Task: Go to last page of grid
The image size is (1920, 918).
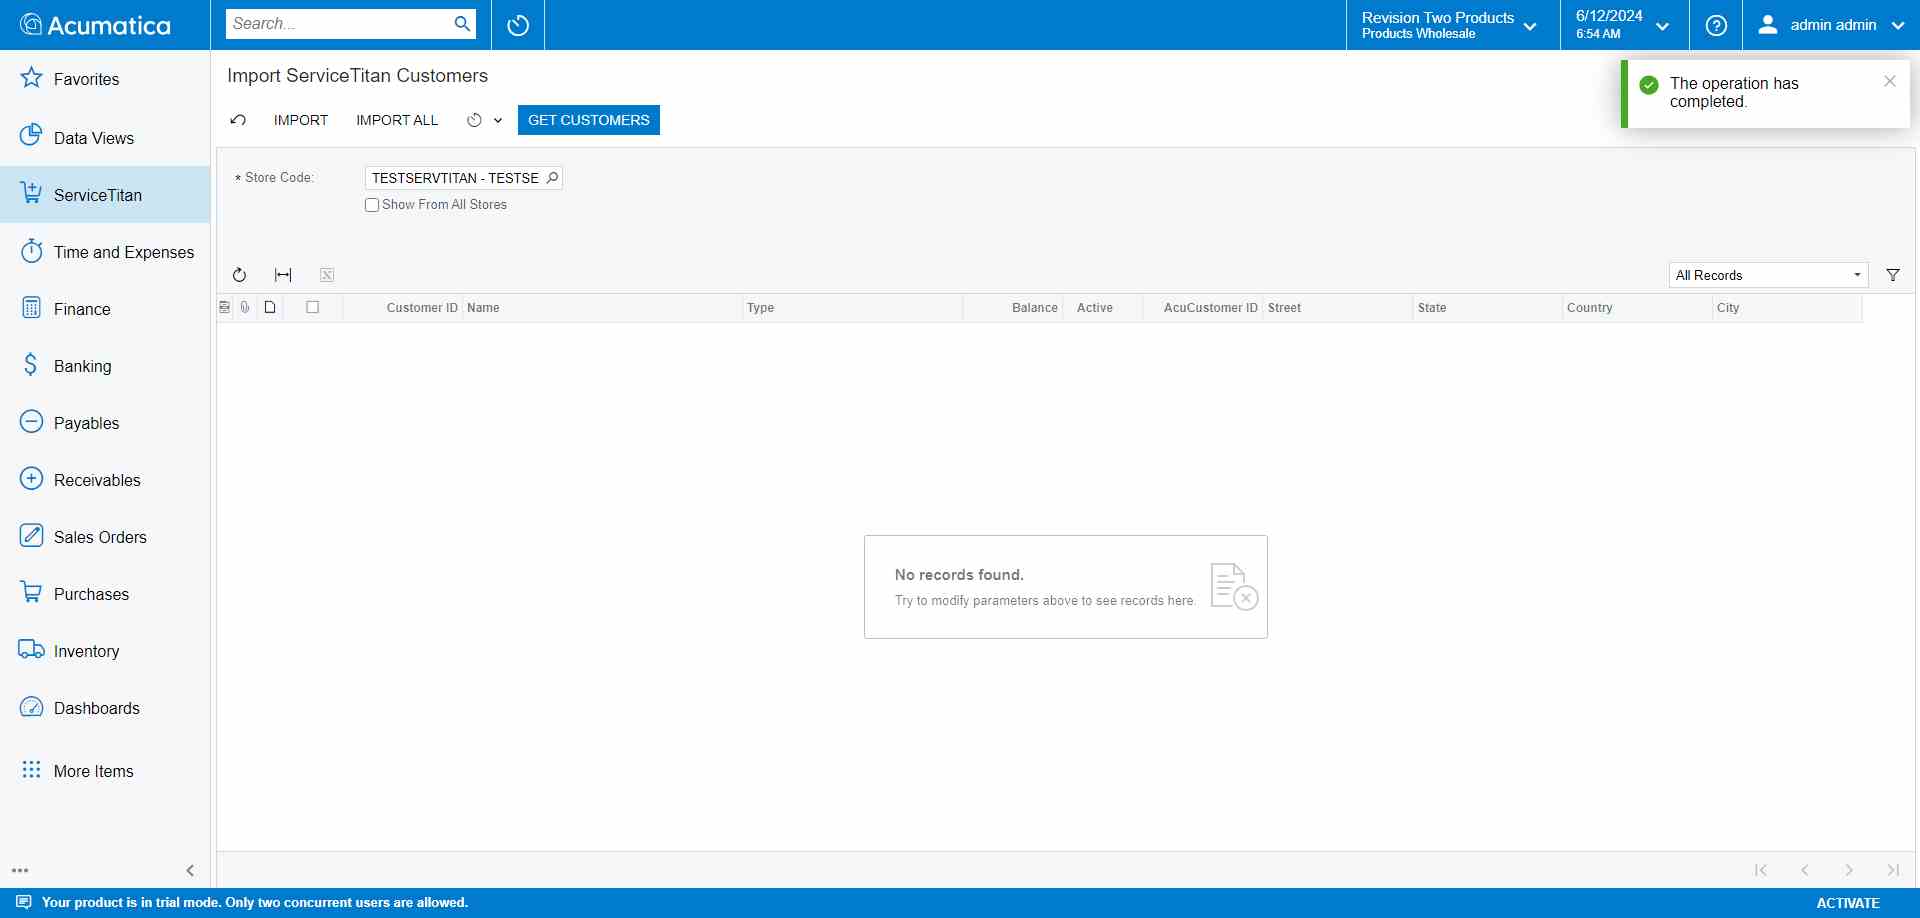Action: point(1893,870)
